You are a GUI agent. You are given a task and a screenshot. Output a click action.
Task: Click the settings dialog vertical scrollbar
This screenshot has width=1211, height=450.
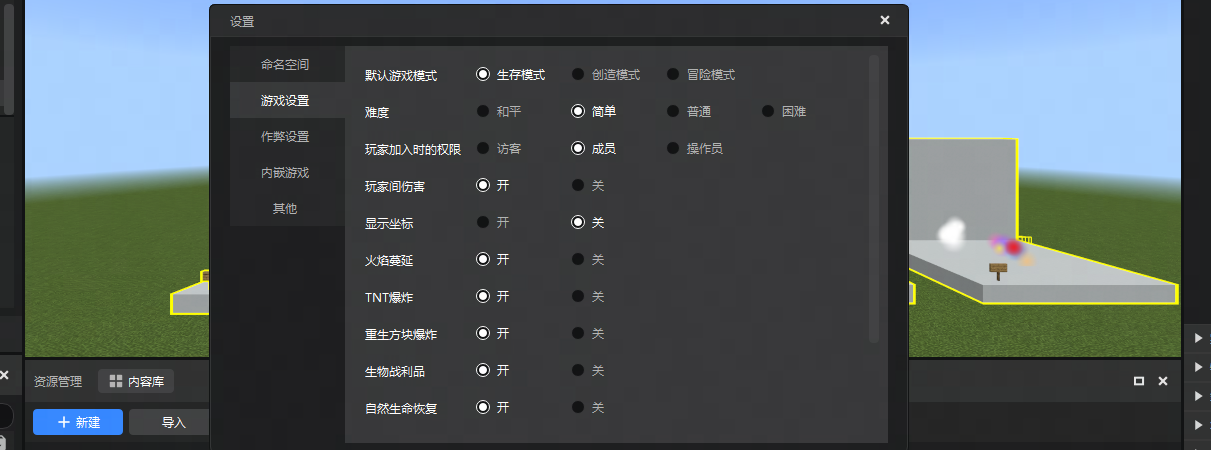pyautogui.click(x=874, y=200)
